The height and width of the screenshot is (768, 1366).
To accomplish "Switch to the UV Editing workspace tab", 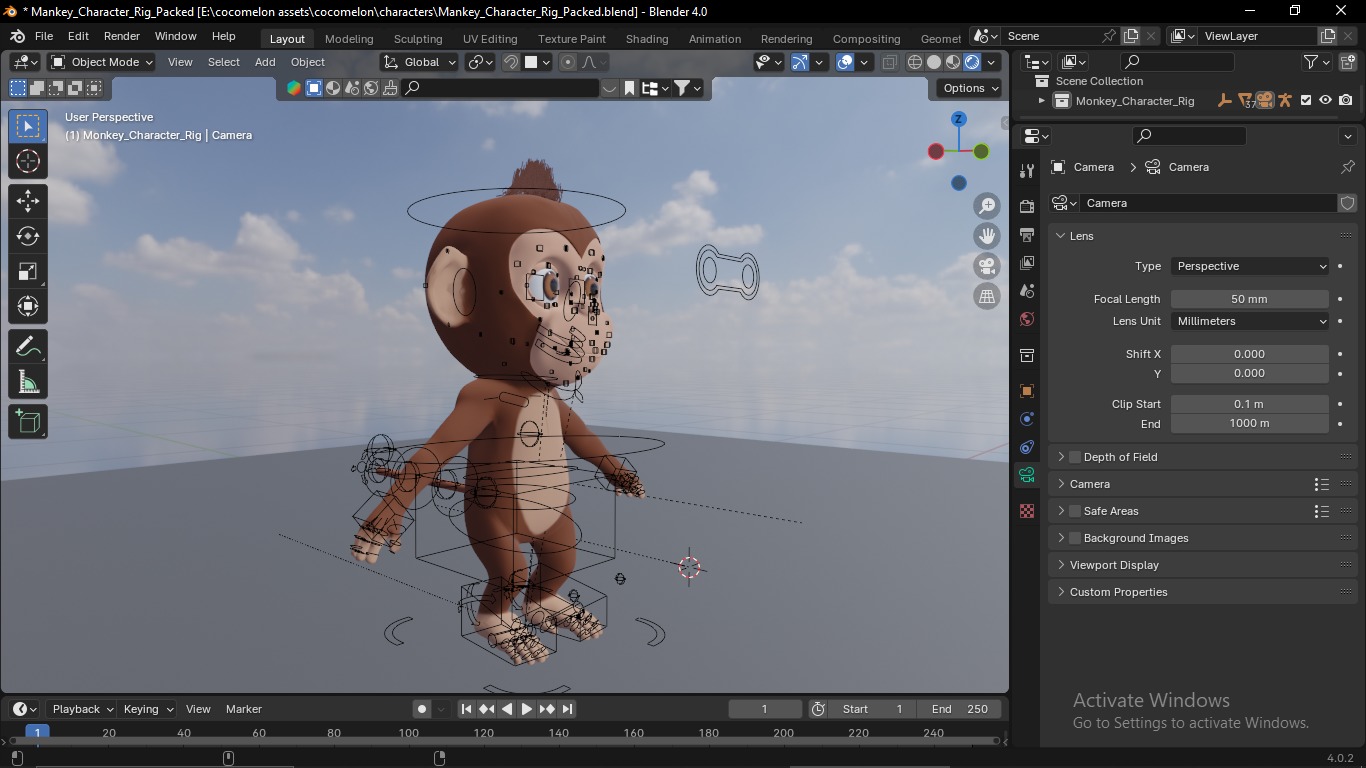I will point(490,39).
